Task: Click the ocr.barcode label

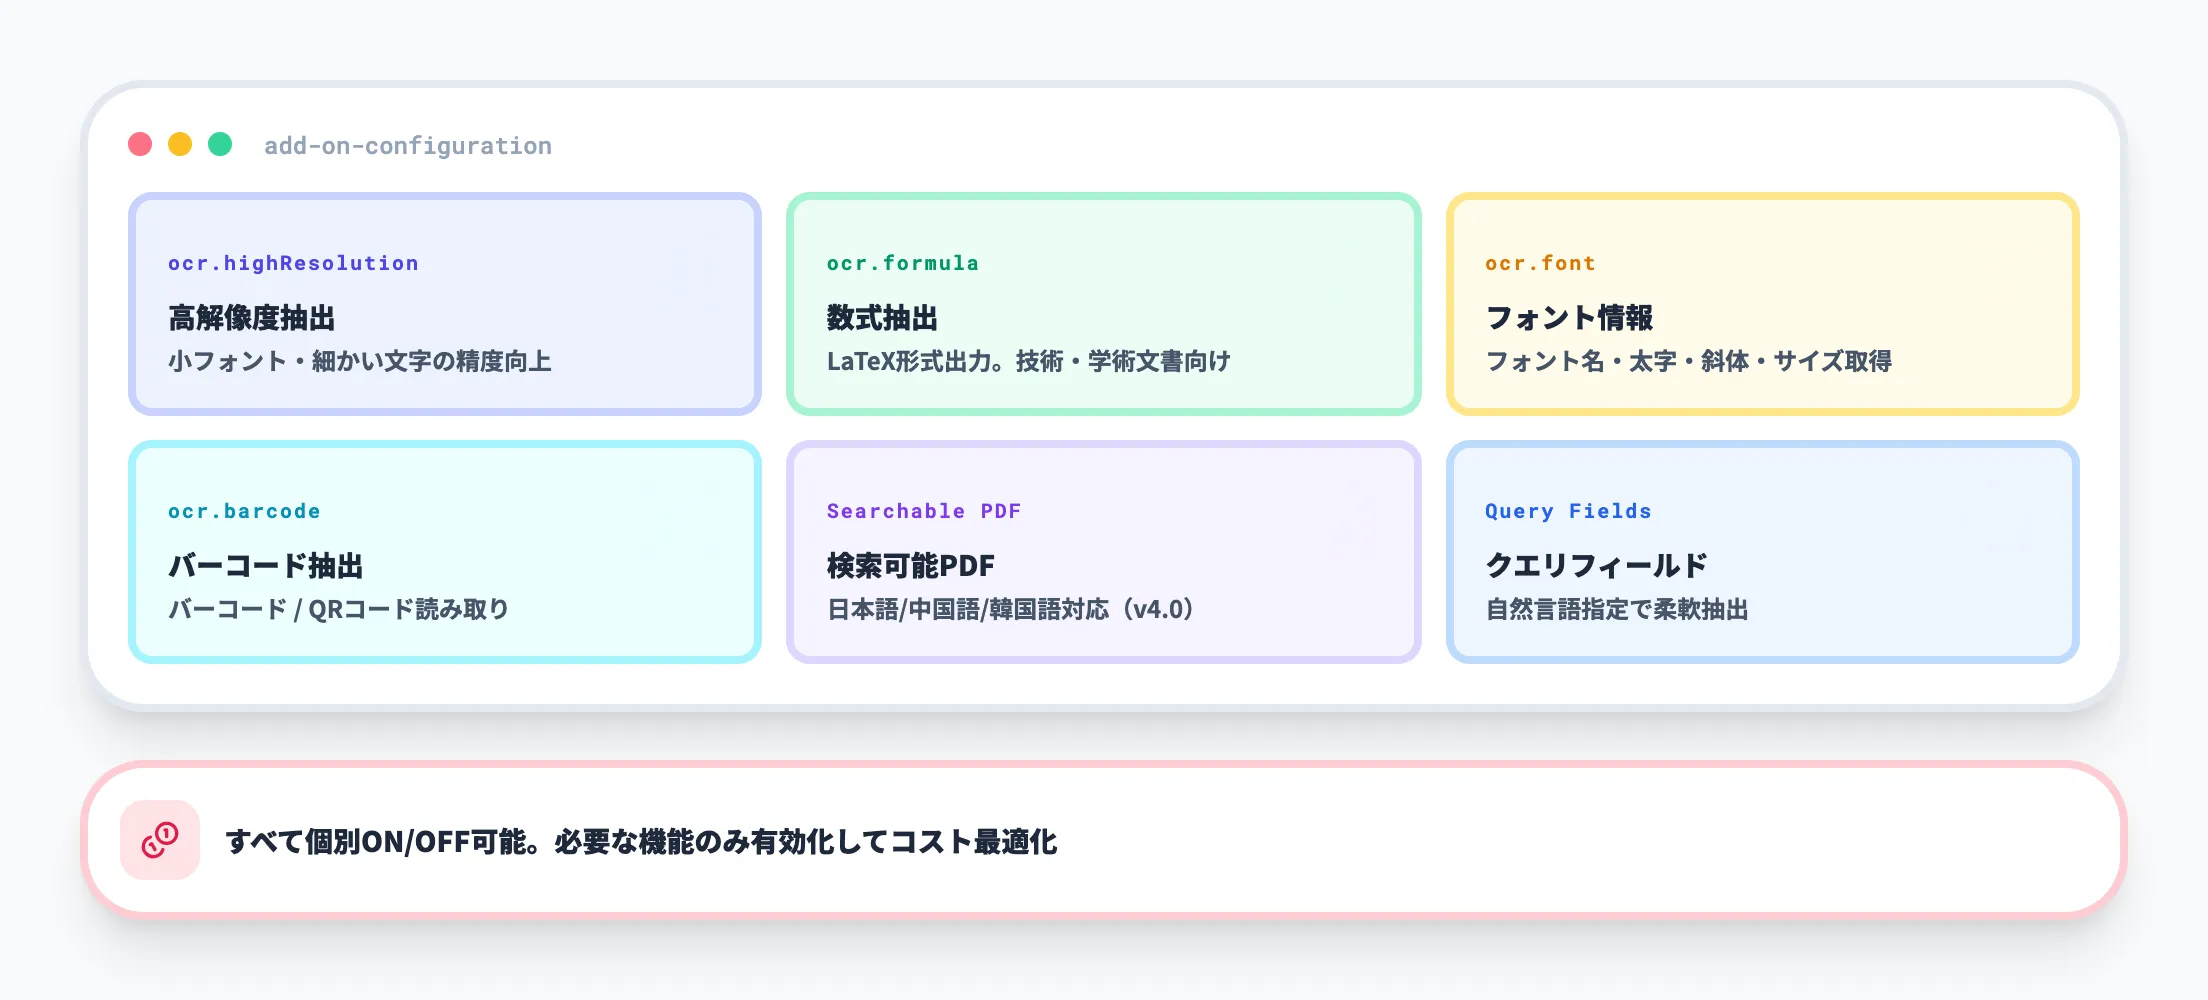Action: point(243,510)
